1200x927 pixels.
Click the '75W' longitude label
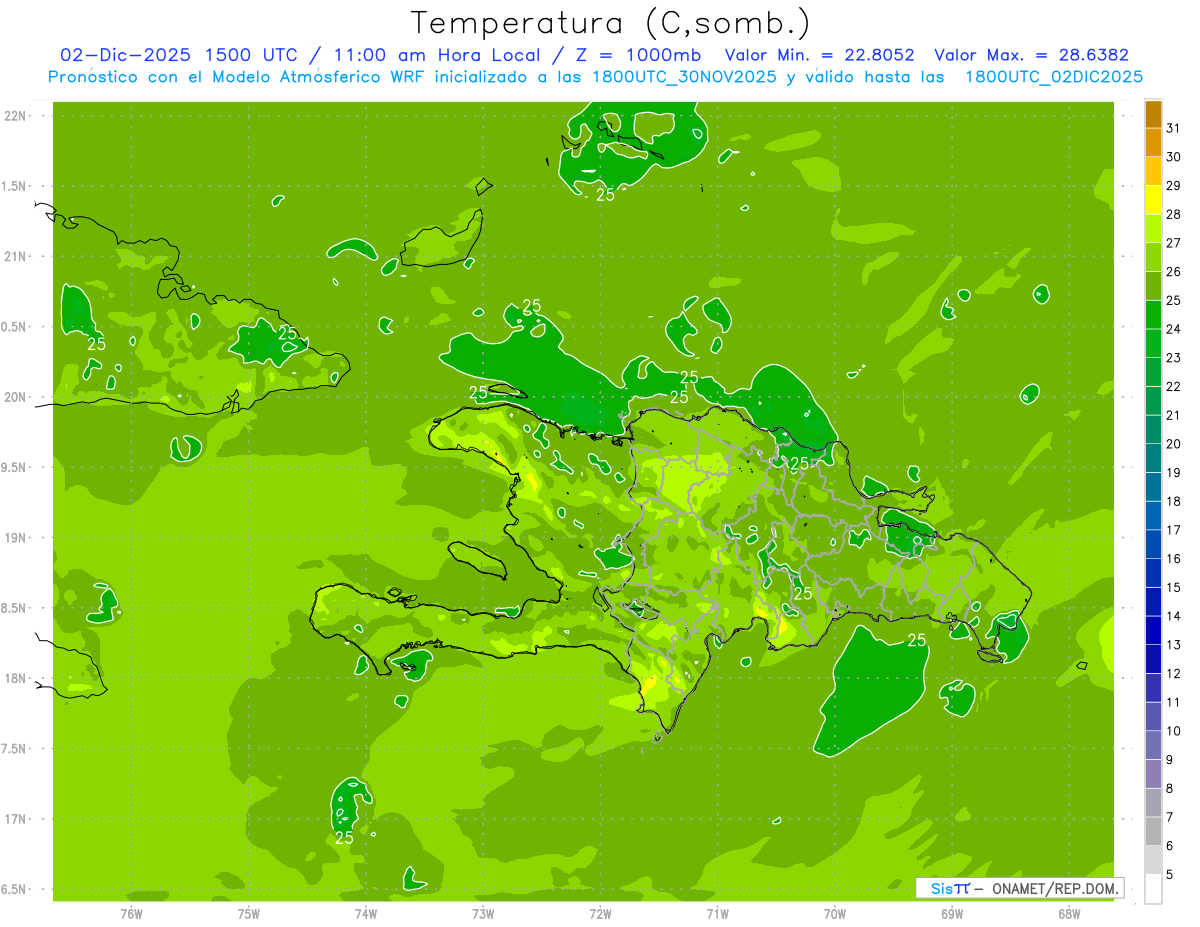pyautogui.click(x=249, y=913)
